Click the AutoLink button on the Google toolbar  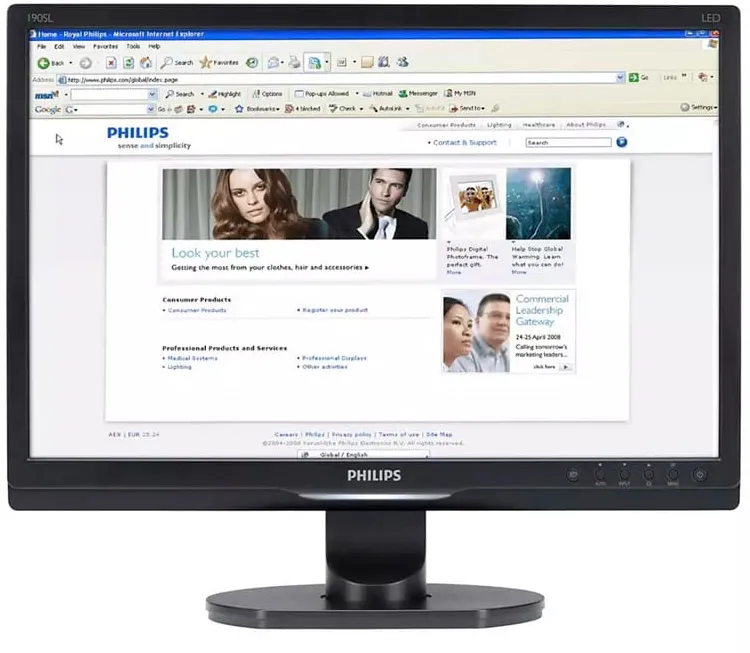coord(386,109)
